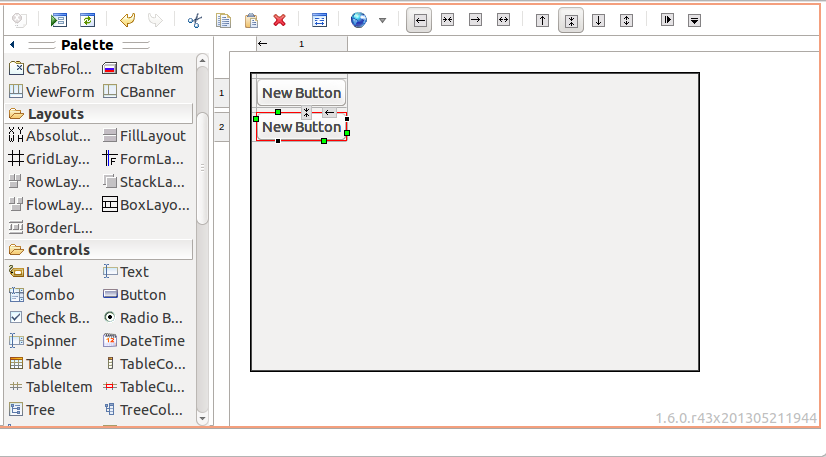The height and width of the screenshot is (457, 826).
Task: Paste from clipboard icon
Action: click(x=251, y=21)
